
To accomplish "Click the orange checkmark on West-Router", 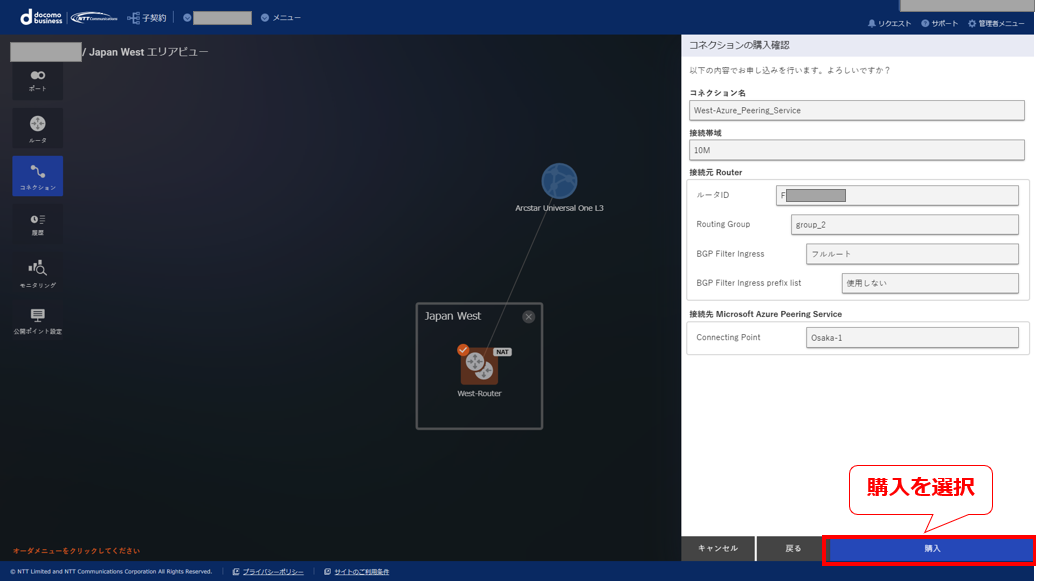I will coord(463,350).
